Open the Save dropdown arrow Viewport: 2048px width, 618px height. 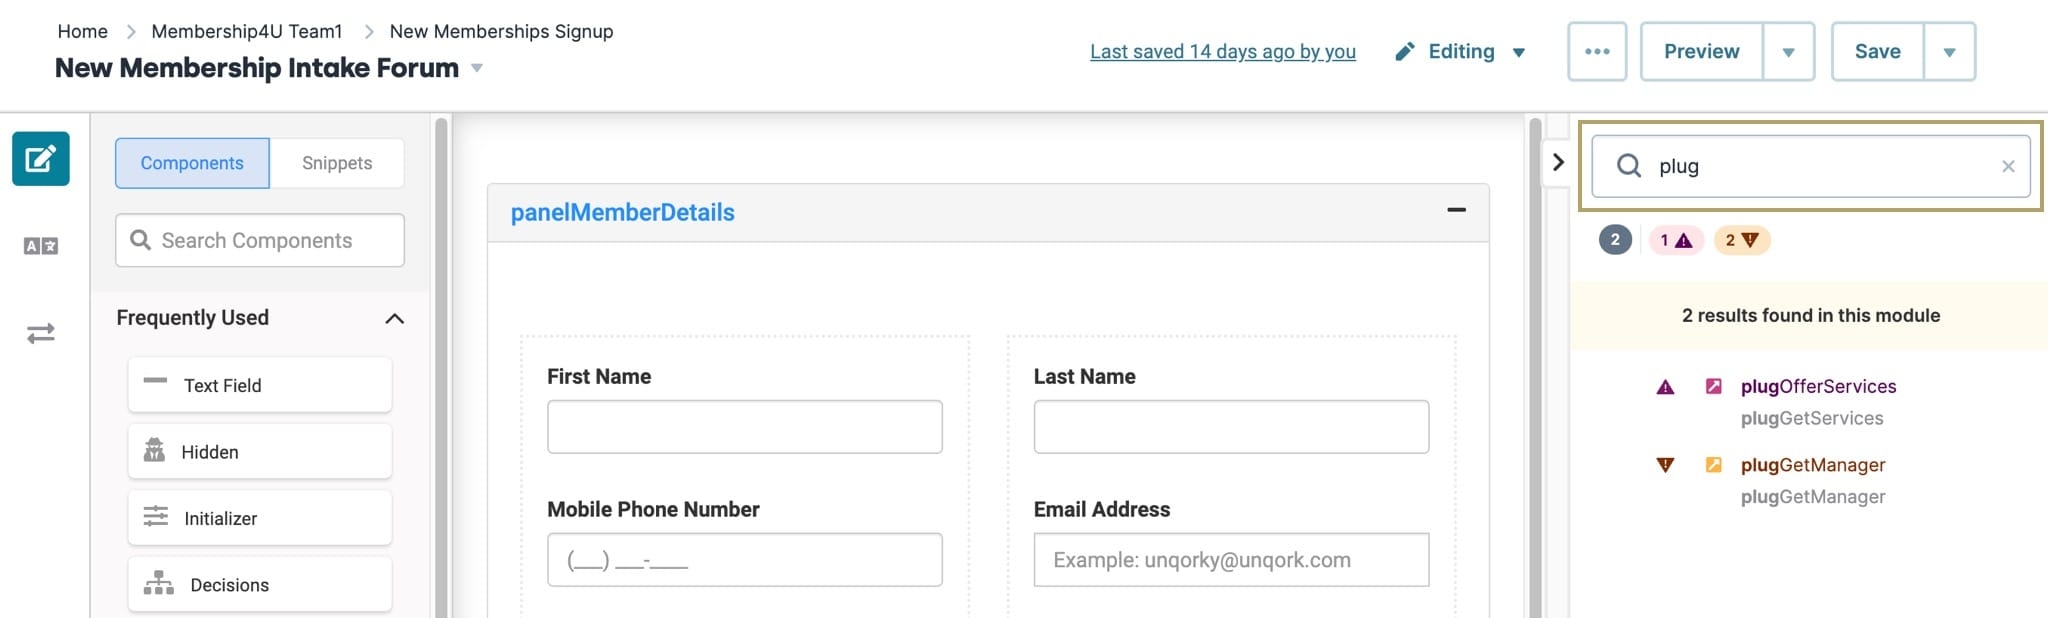(1949, 51)
